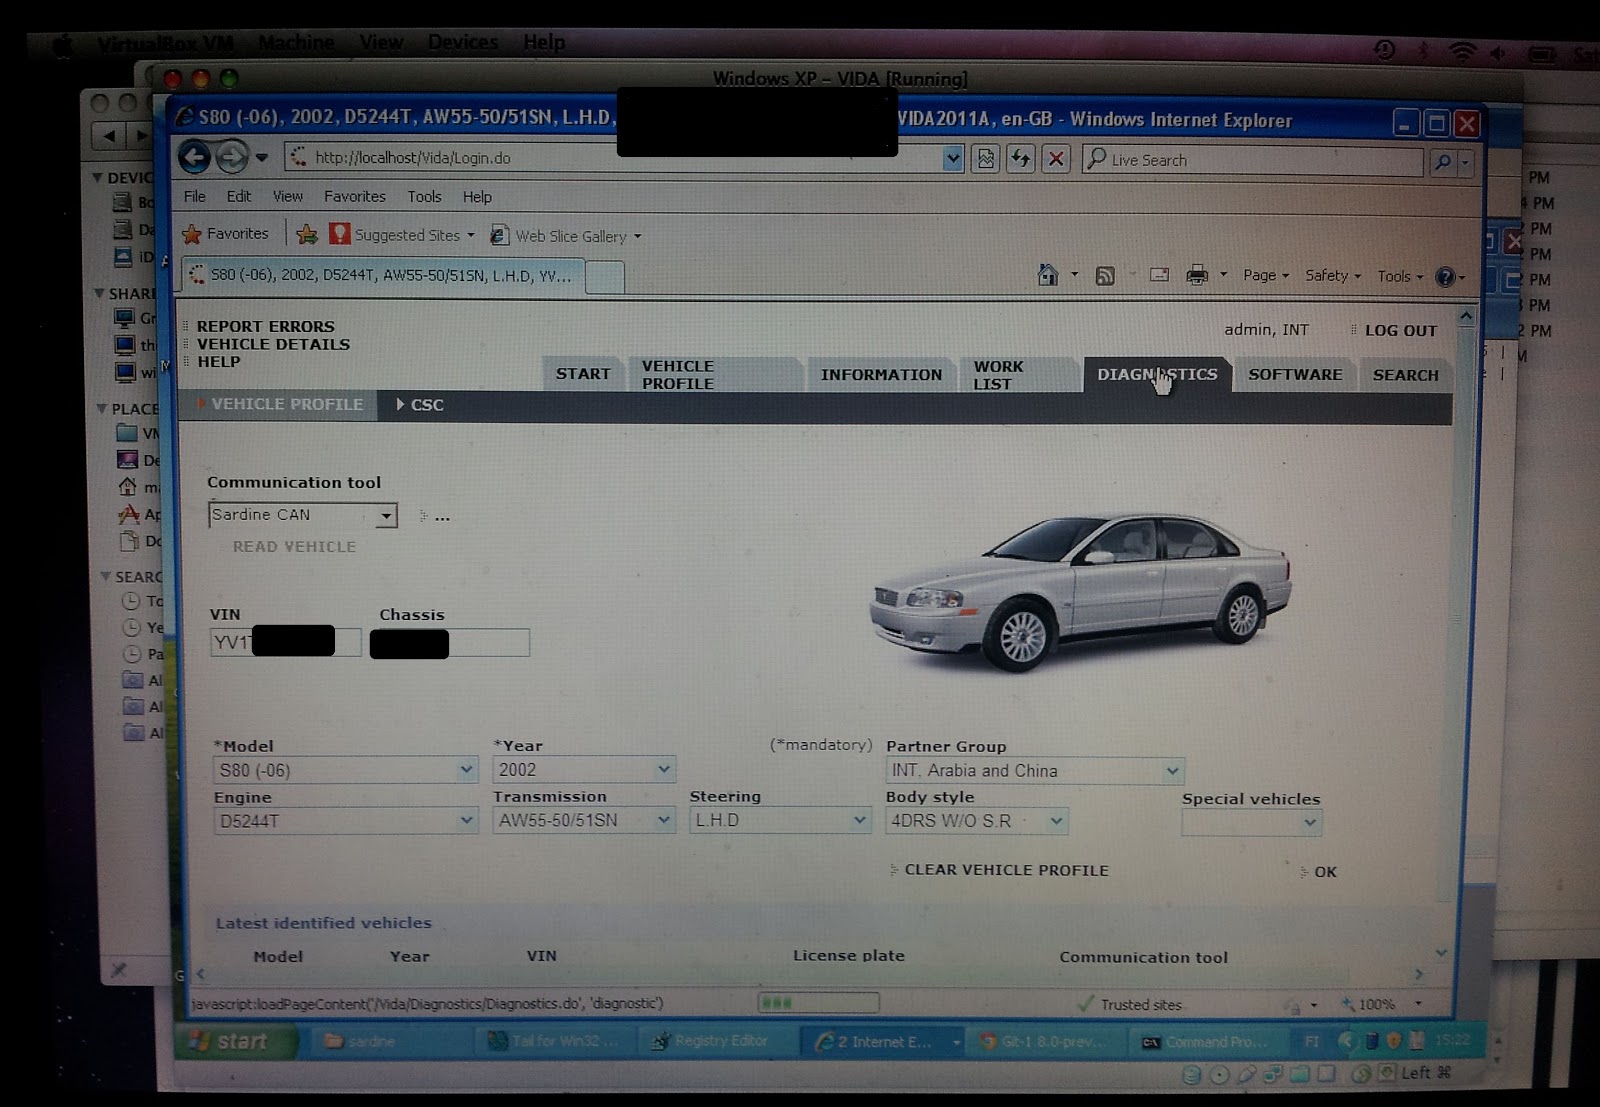Click the READ VEHICLE button
1600x1107 pixels.
(x=294, y=547)
